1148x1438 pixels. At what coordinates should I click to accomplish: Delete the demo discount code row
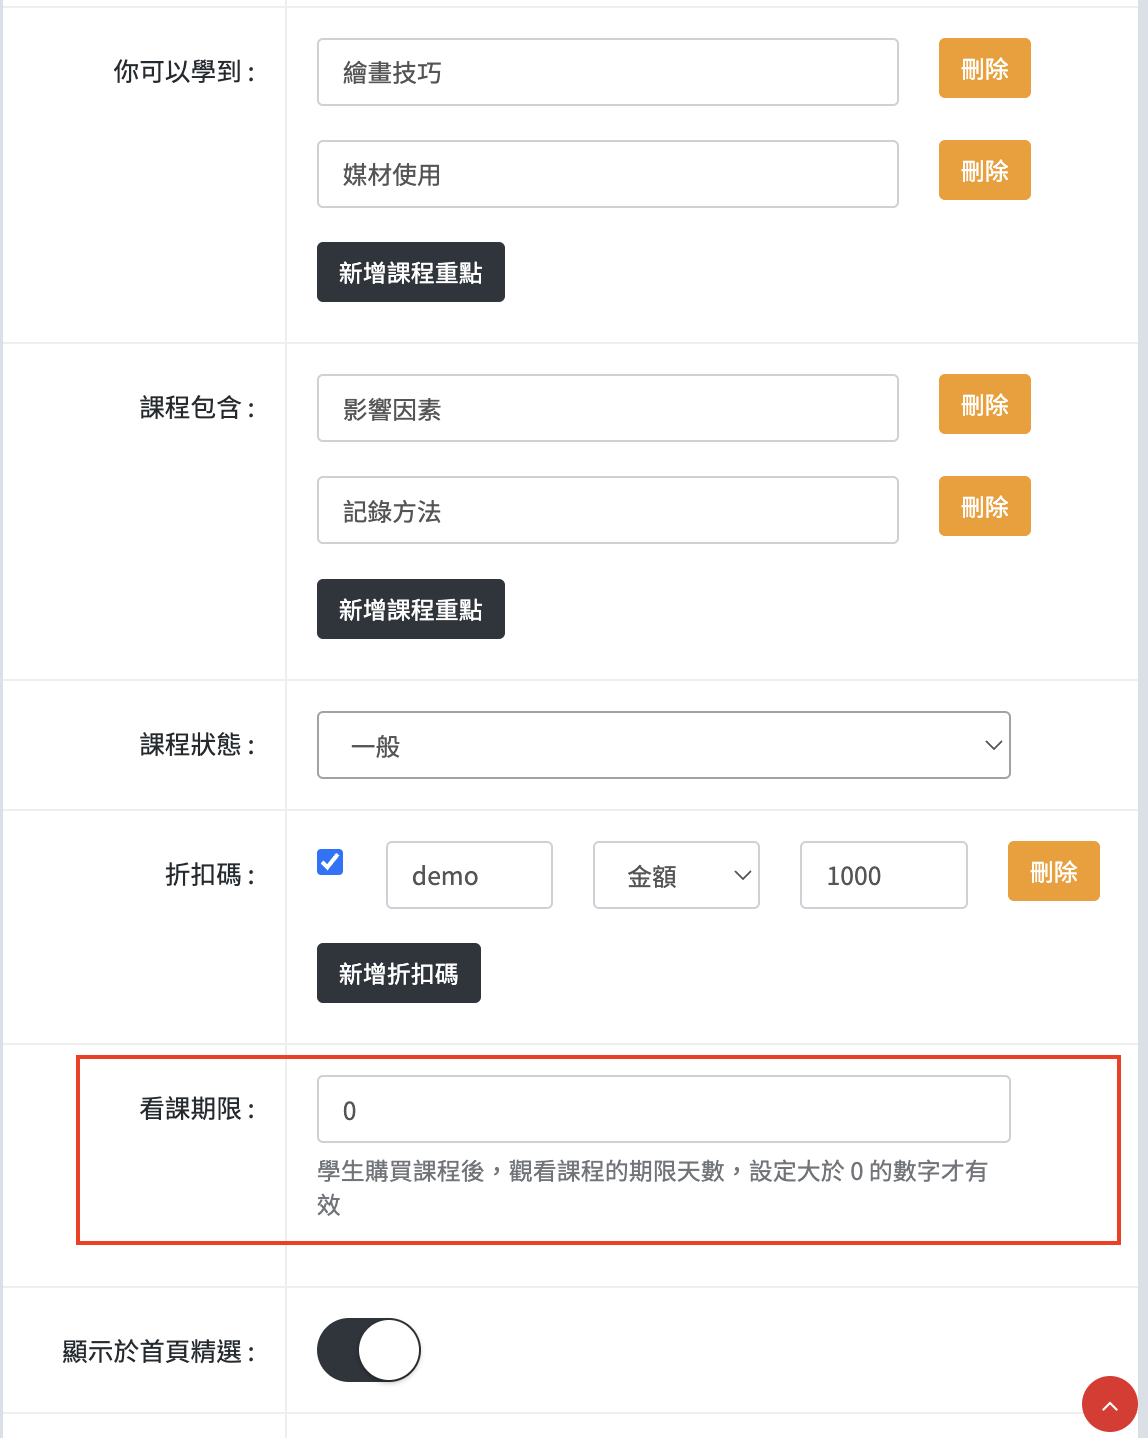point(1053,872)
